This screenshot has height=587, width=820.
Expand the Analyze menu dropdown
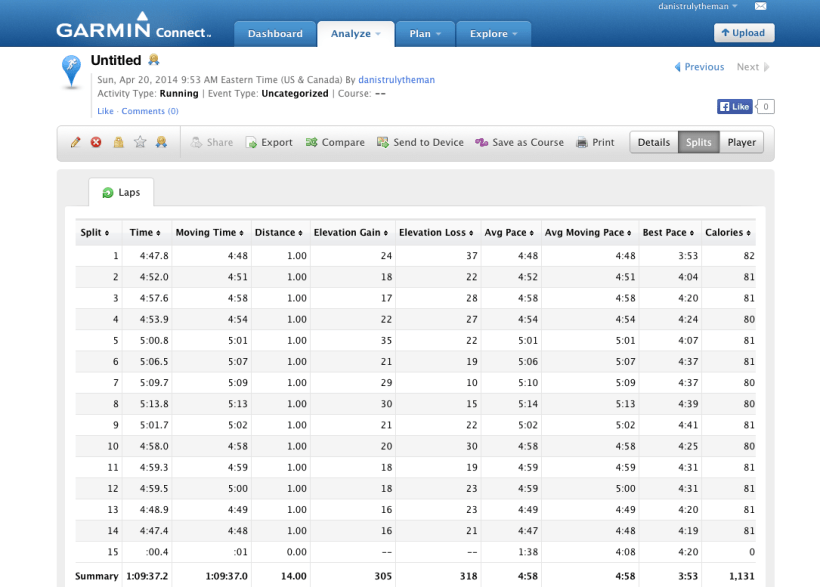(355, 33)
